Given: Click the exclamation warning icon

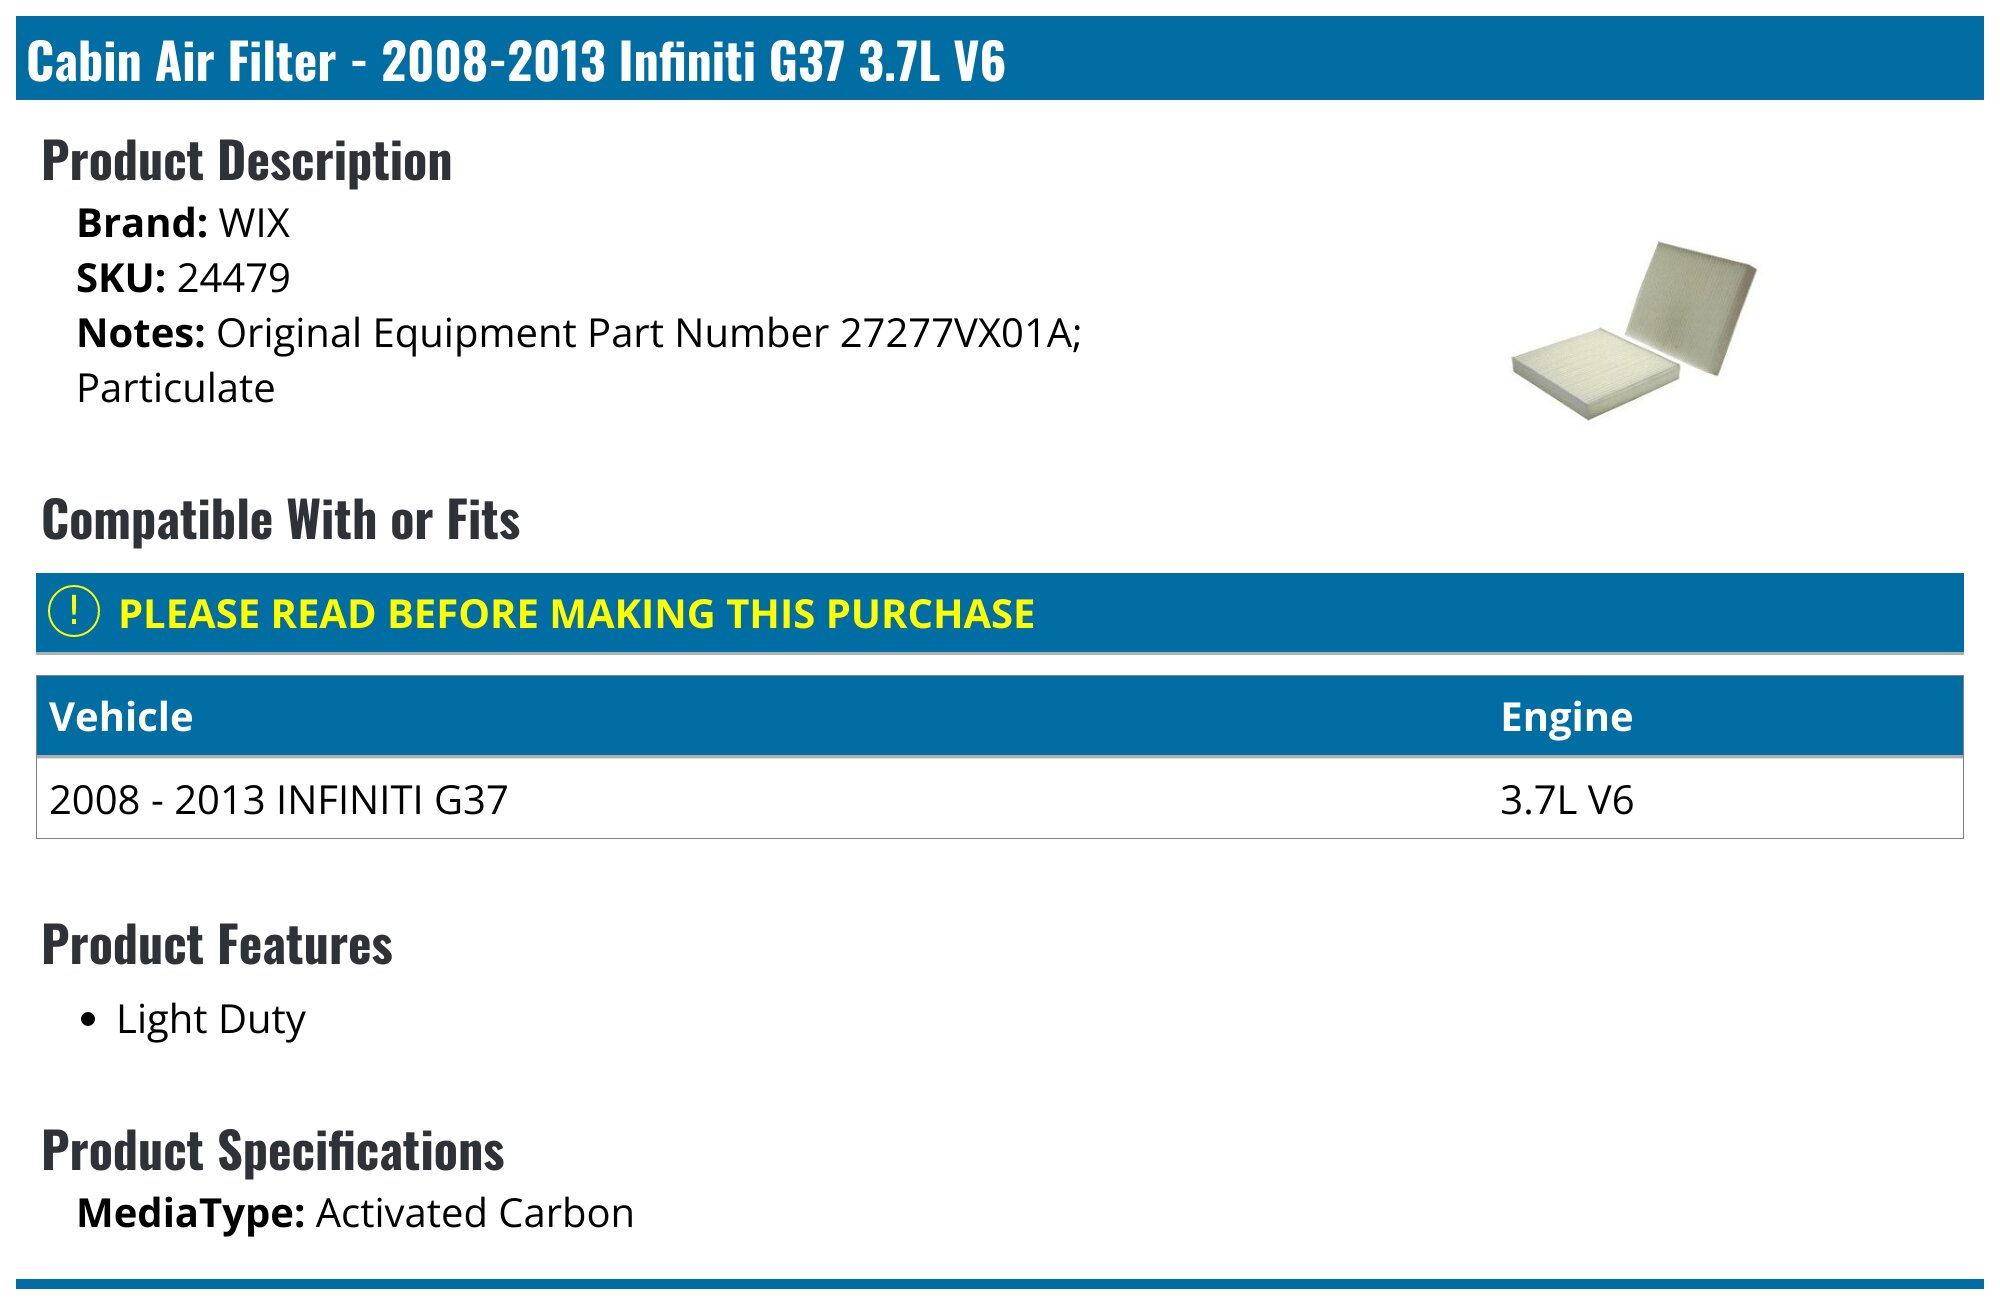Looking at the screenshot, I should click(x=74, y=612).
